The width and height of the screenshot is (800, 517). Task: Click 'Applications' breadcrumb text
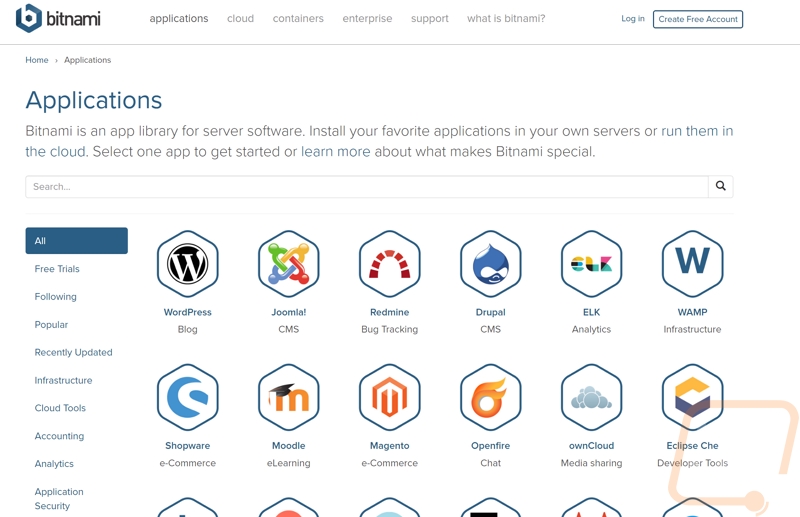[87, 60]
